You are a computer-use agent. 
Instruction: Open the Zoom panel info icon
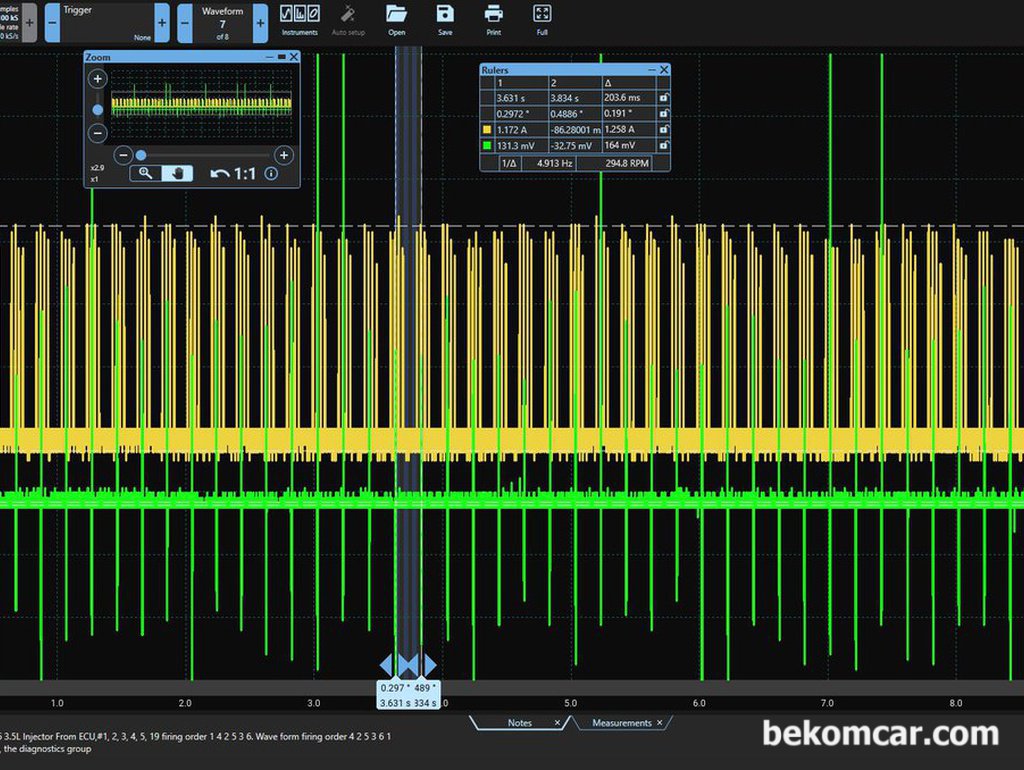click(x=271, y=173)
